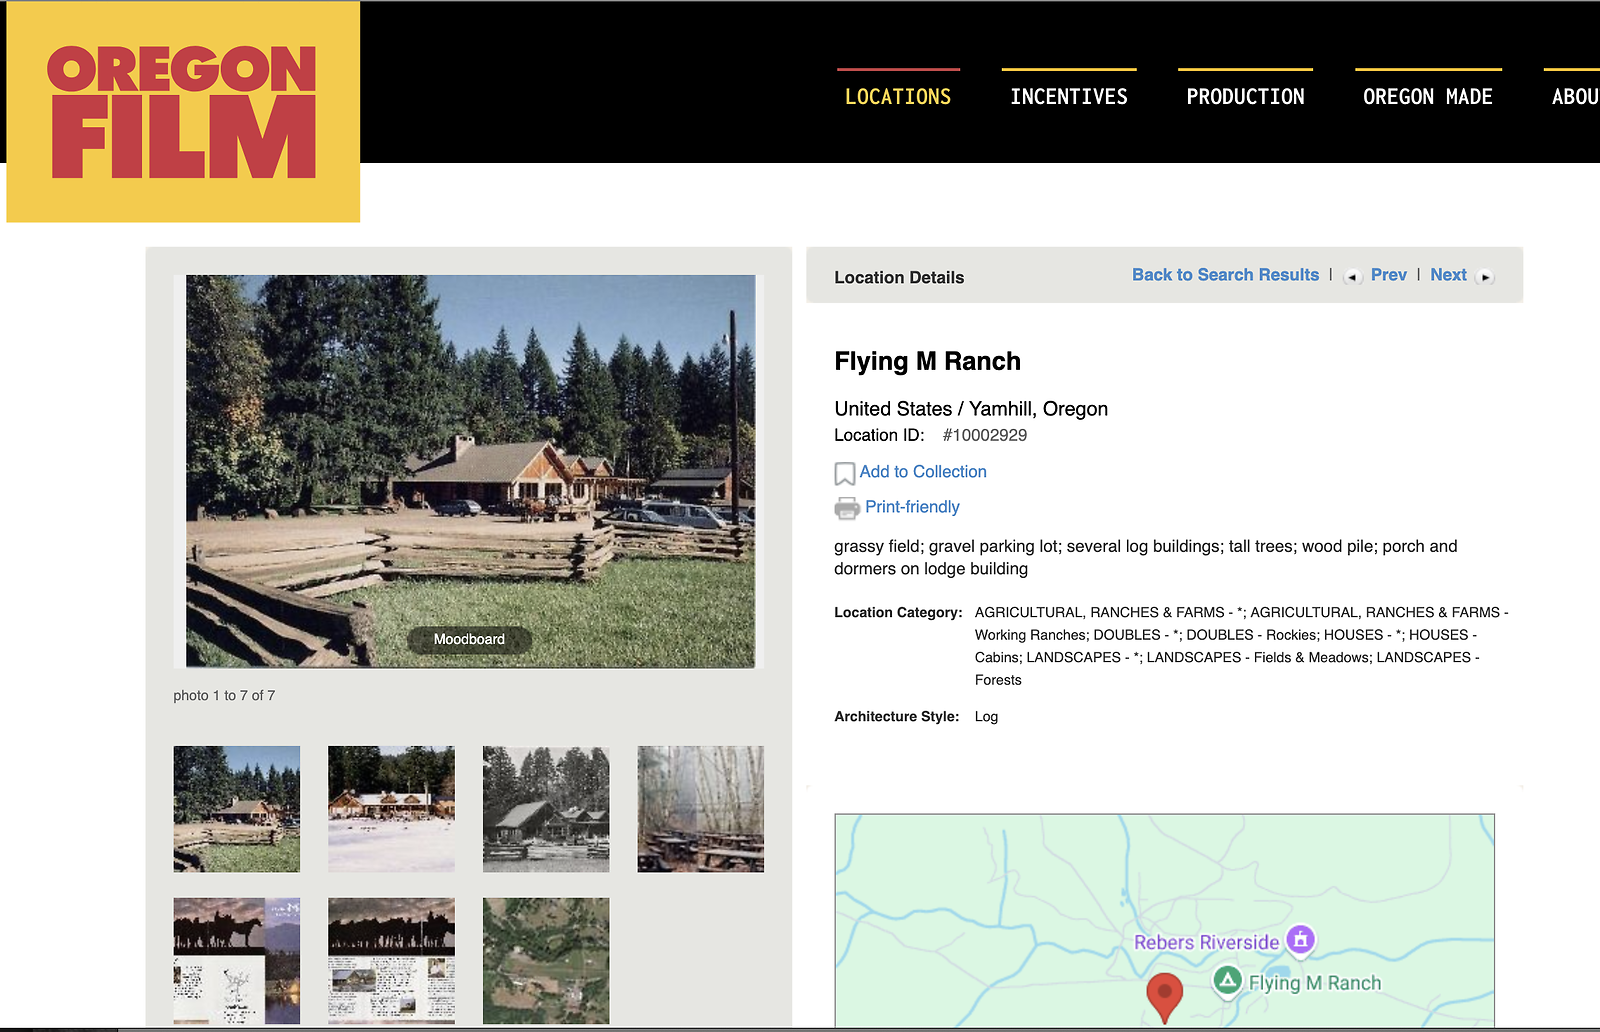Screen dimensions: 1600x1032
Task: Select the picnic tables in forest thumbnail
Action: pyautogui.click(x=700, y=809)
